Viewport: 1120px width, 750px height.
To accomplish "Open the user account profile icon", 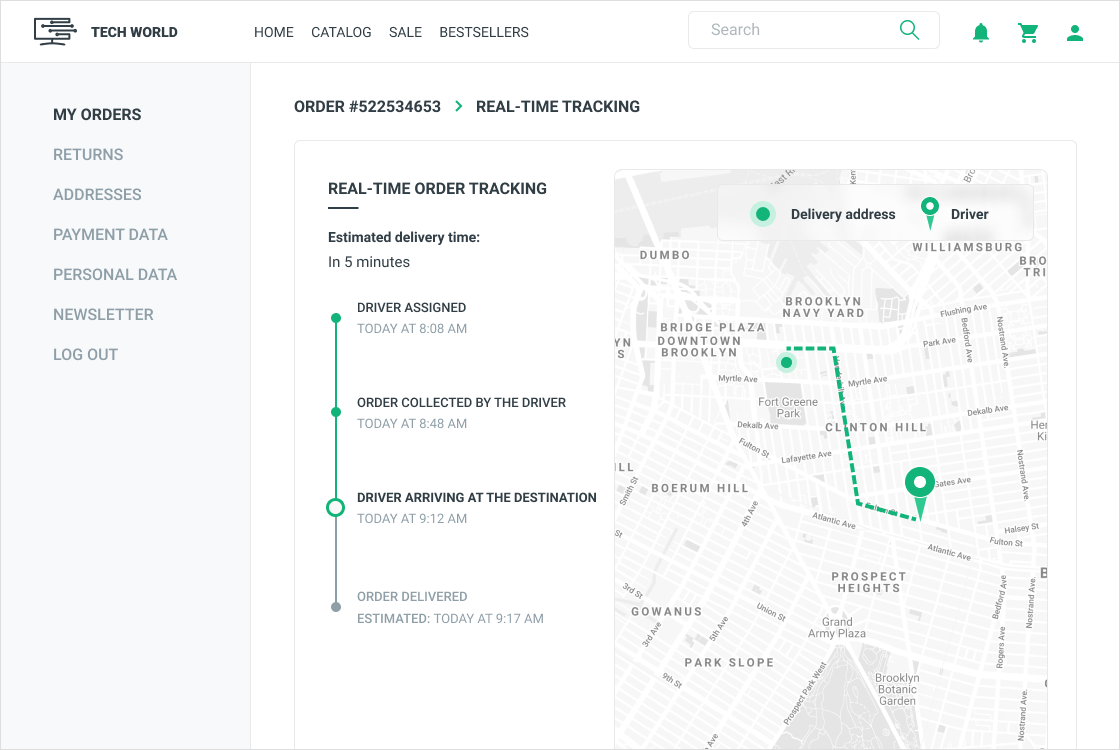I will pyautogui.click(x=1075, y=33).
